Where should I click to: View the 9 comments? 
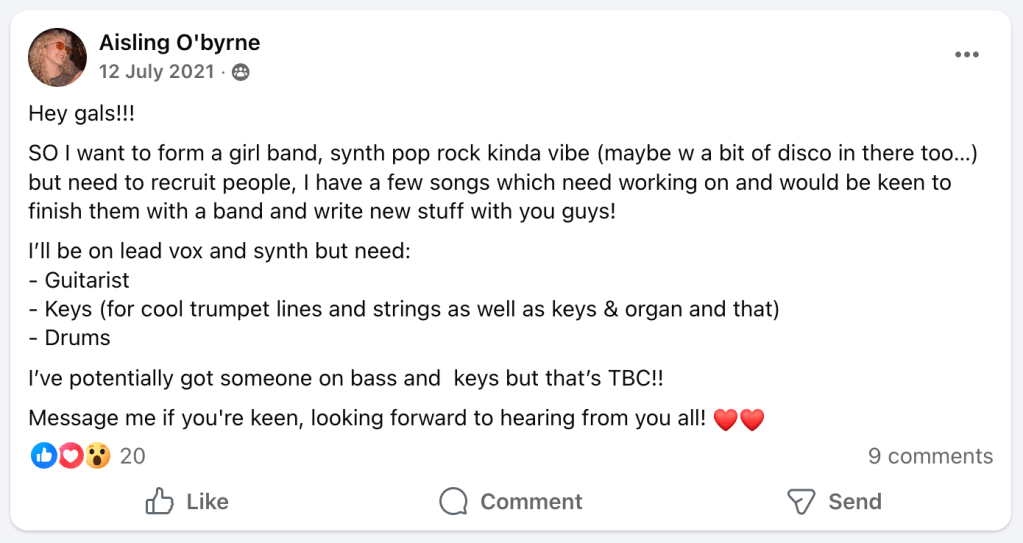click(930, 456)
